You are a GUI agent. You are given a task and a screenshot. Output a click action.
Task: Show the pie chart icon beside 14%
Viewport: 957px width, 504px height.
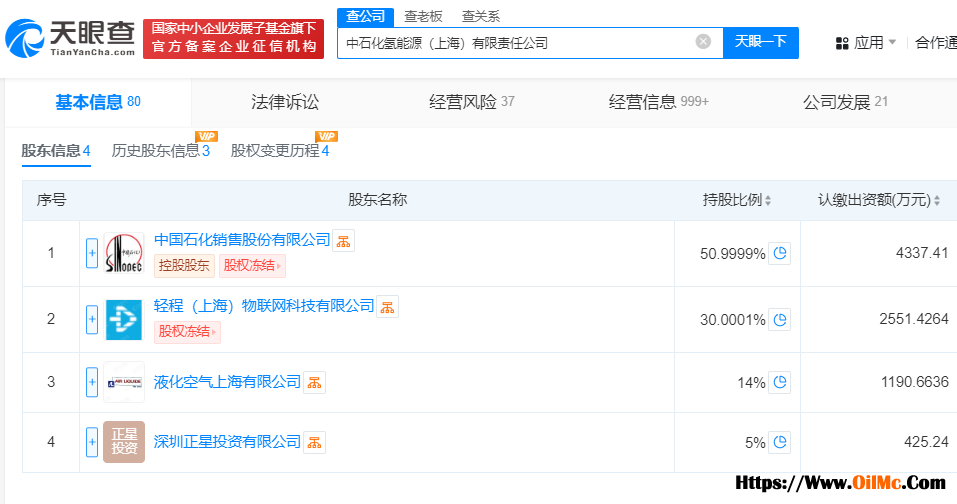[x=780, y=382]
